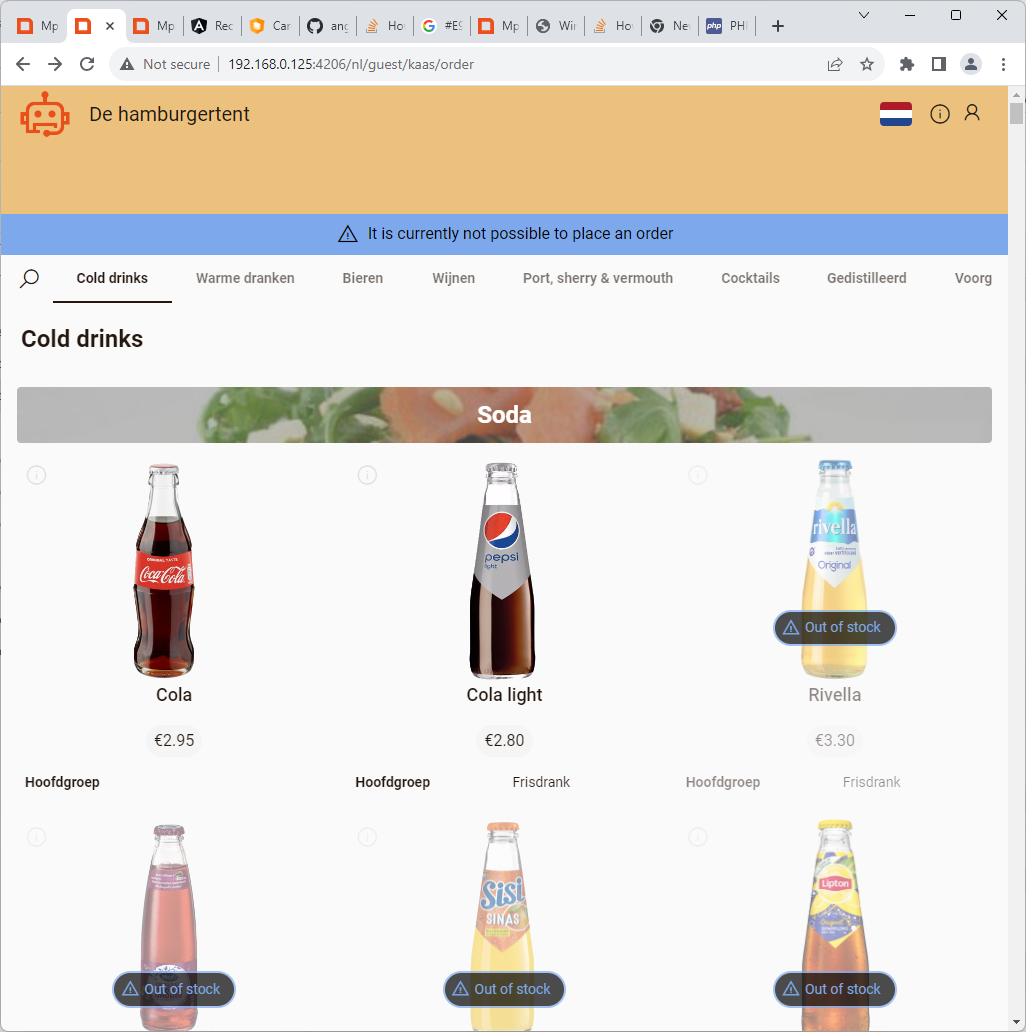Click pink bottle Out of stock badge
Viewport: 1026px width, 1032px height.
click(x=174, y=989)
